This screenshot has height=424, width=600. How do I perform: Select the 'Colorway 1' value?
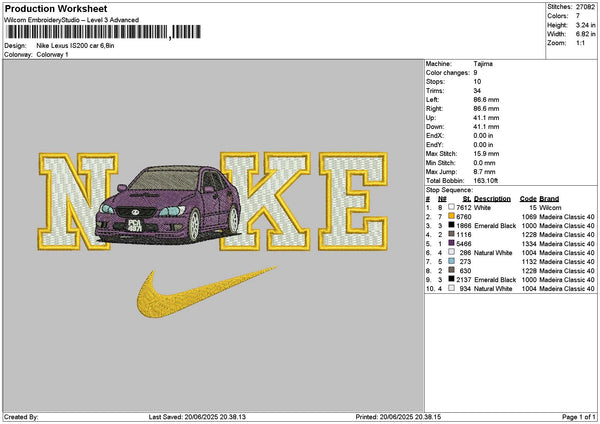(x=52, y=54)
